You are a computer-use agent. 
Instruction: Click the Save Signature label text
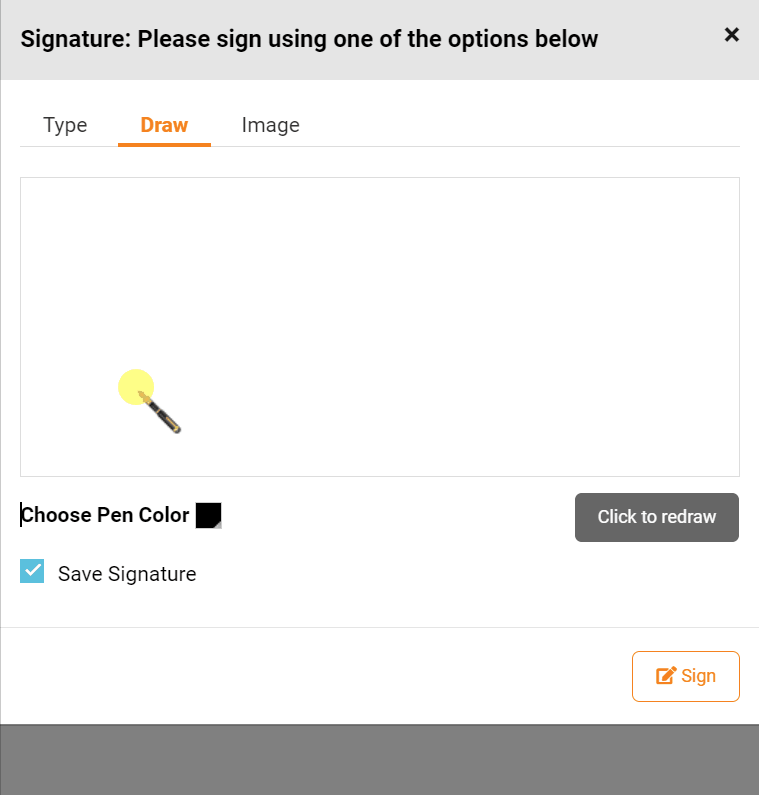point(127,574)
